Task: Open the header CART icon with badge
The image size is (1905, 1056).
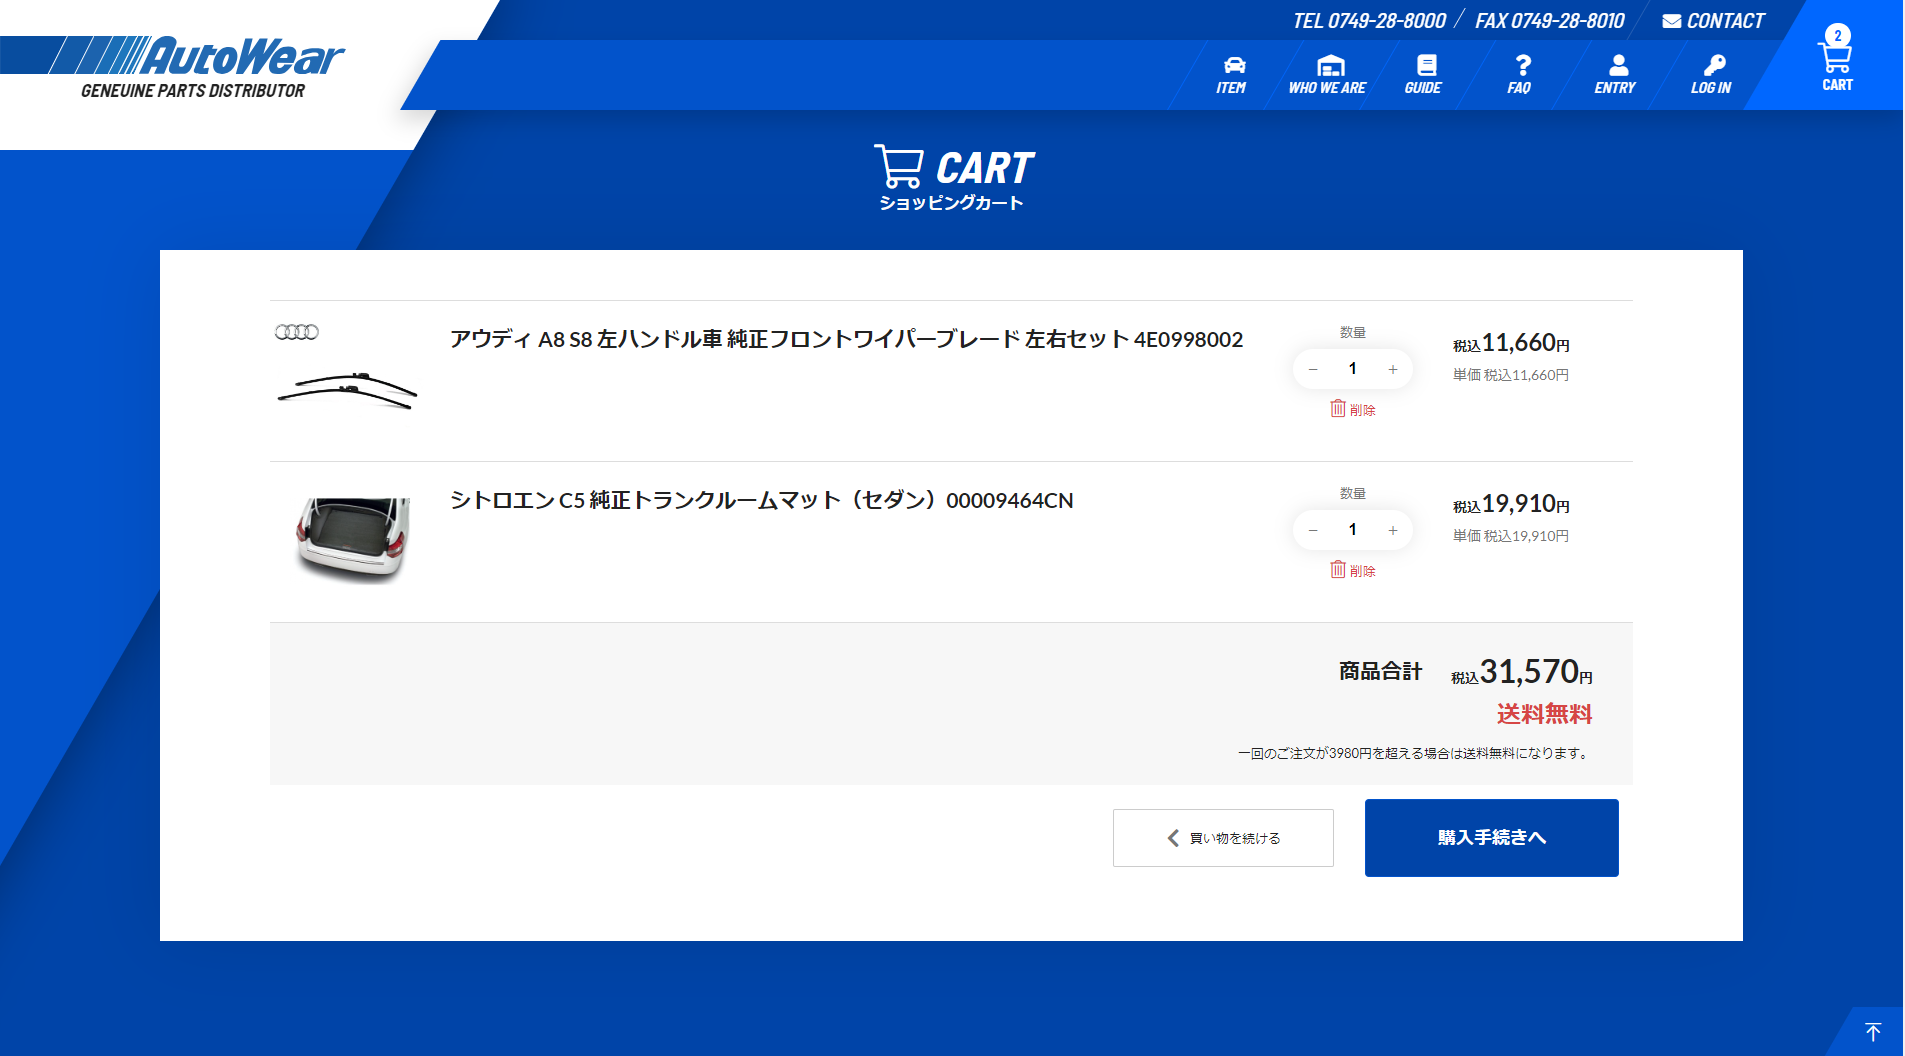Action: click(1837, 60)
